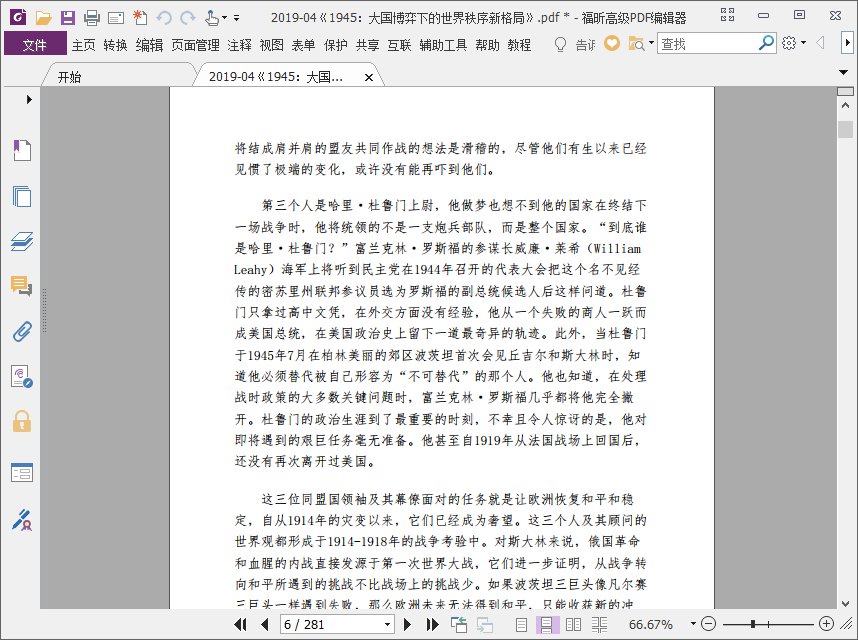The image size is (858, 640).
Task: Click the magnifier search button
Action: (x=766, y=43)
